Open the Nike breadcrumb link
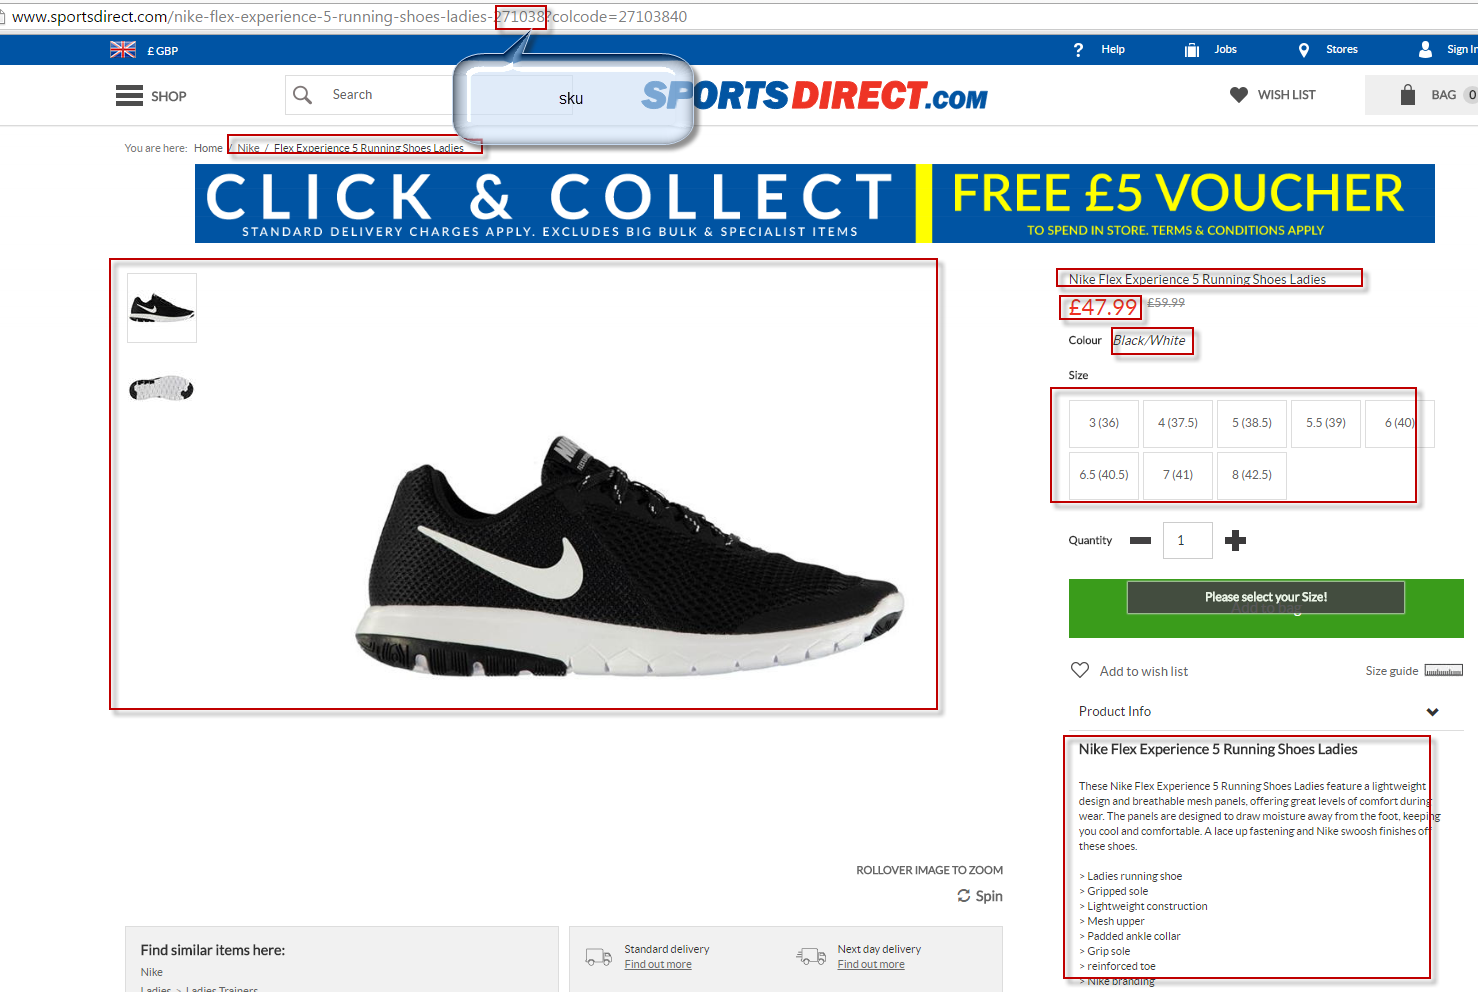 coord(248,148)
